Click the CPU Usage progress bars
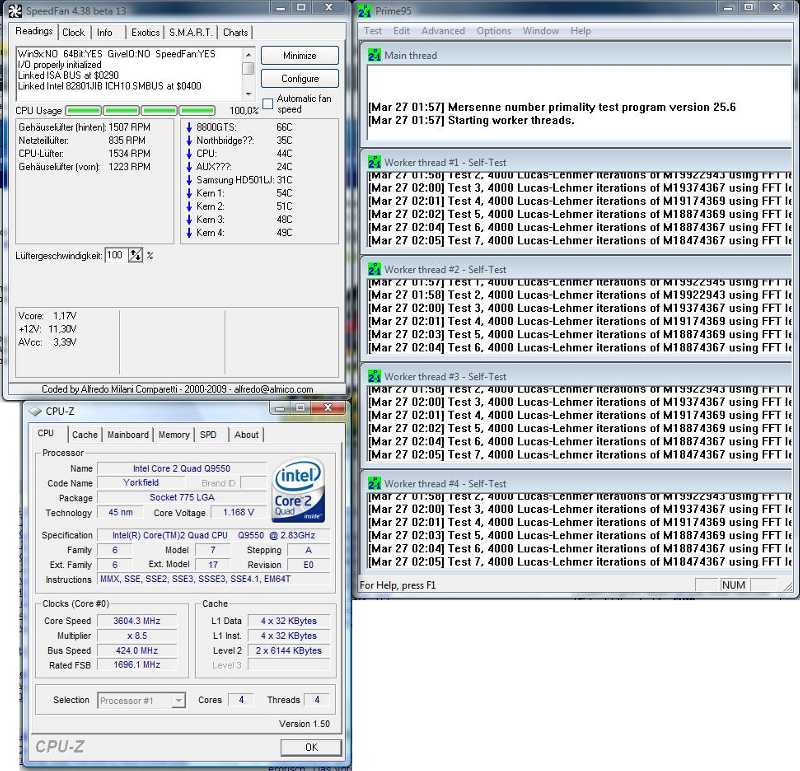This screenshot has width=800, height=771. click(140, 110)
